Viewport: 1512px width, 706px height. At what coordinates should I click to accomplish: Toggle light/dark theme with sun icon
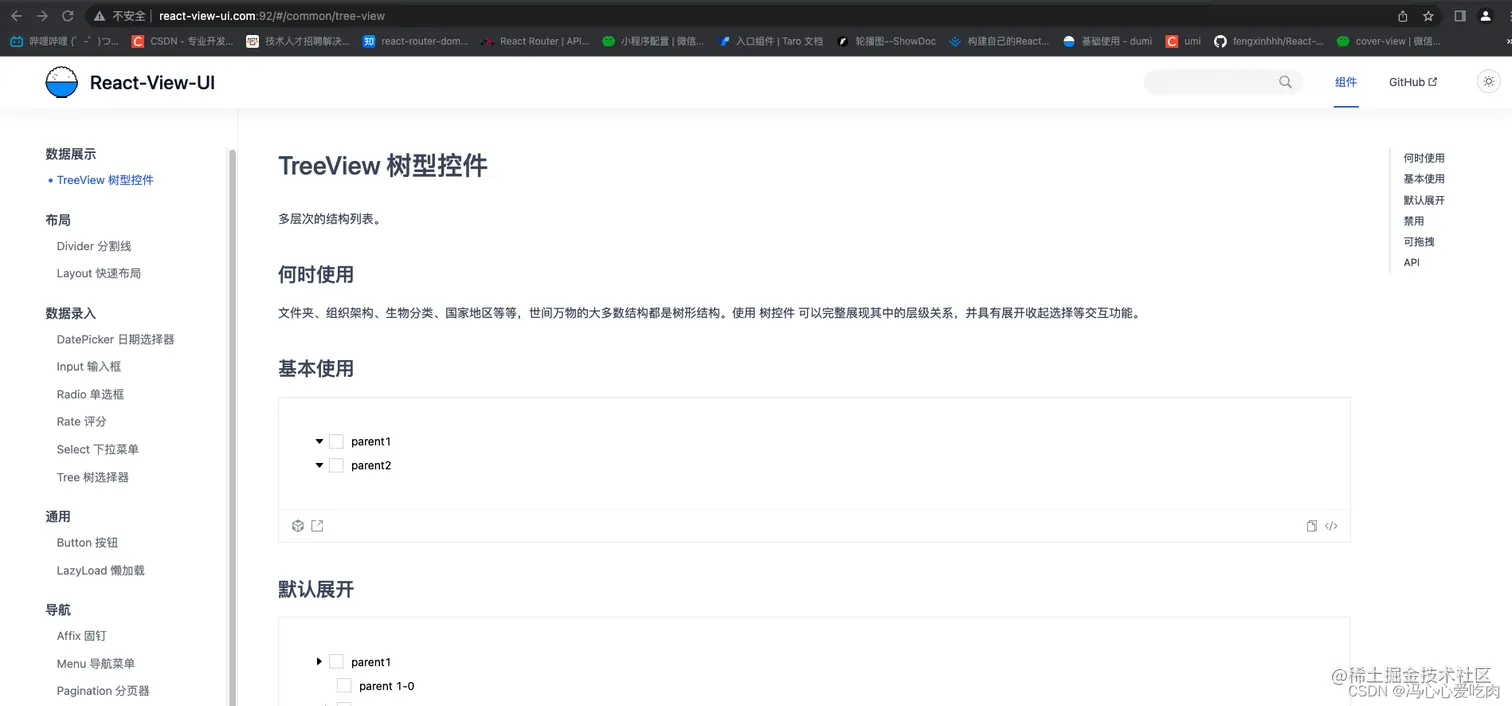(1488, 81)
